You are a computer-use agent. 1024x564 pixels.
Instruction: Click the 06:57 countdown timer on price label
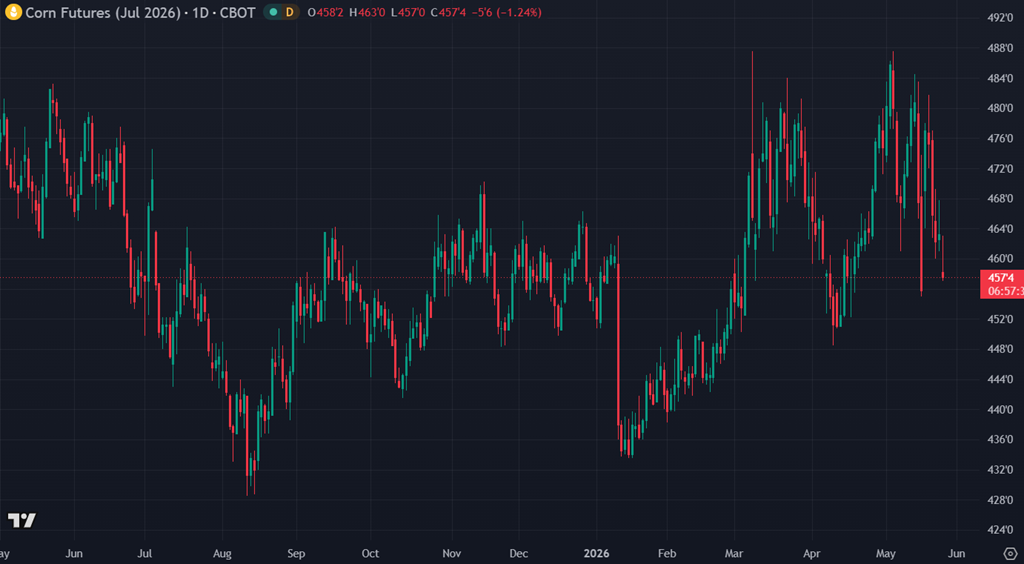(x=1003, y=290)
